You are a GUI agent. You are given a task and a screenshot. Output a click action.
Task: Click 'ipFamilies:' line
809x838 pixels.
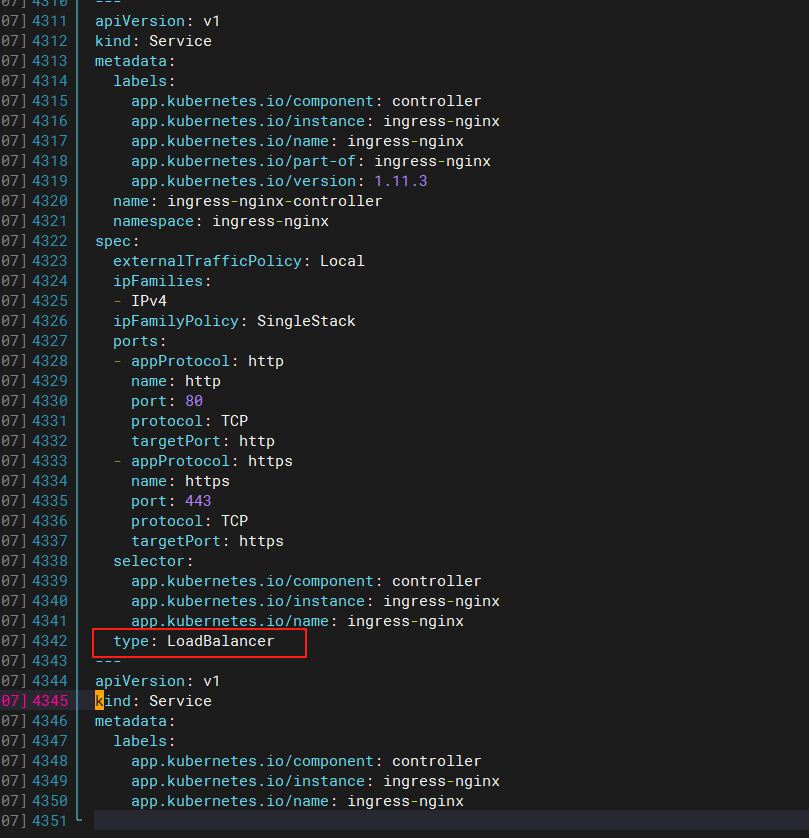pyautogui.click(x=162, y=281)
